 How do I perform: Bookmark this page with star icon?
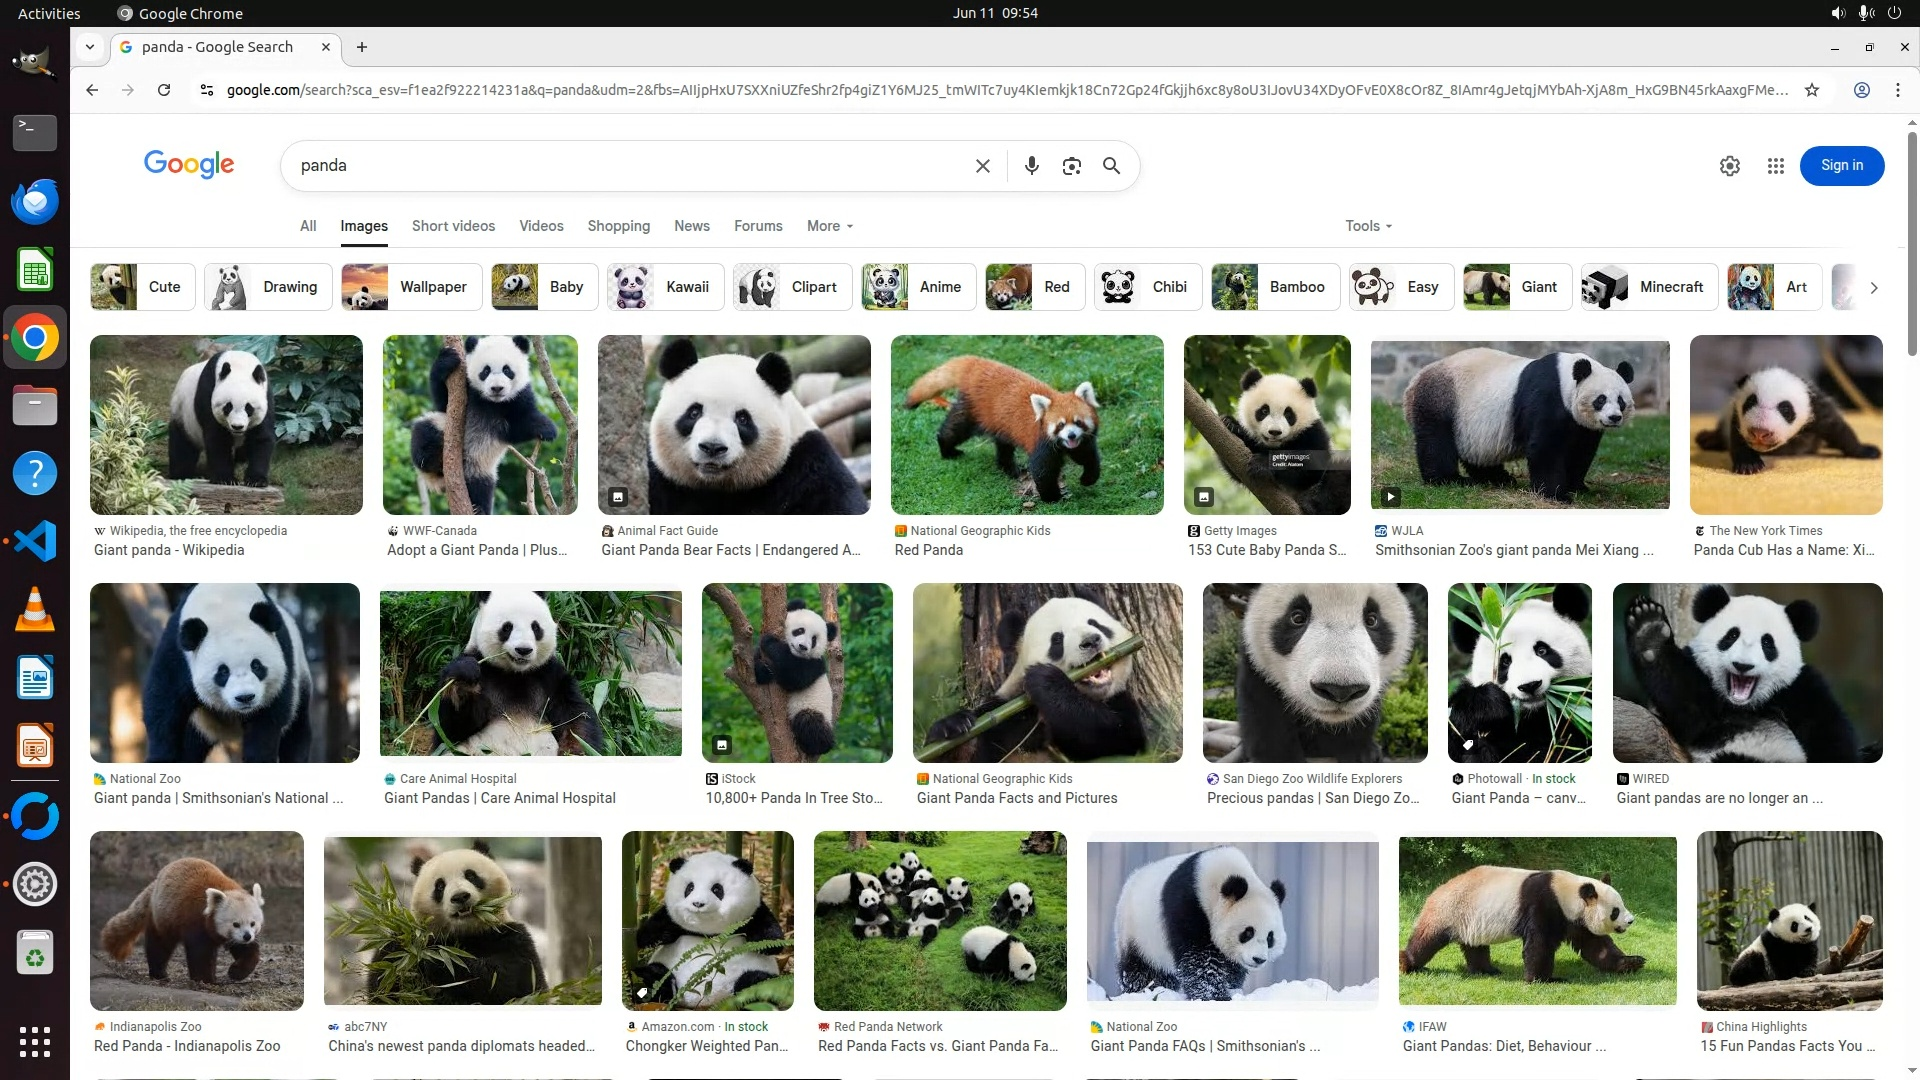click(1811, 90)
